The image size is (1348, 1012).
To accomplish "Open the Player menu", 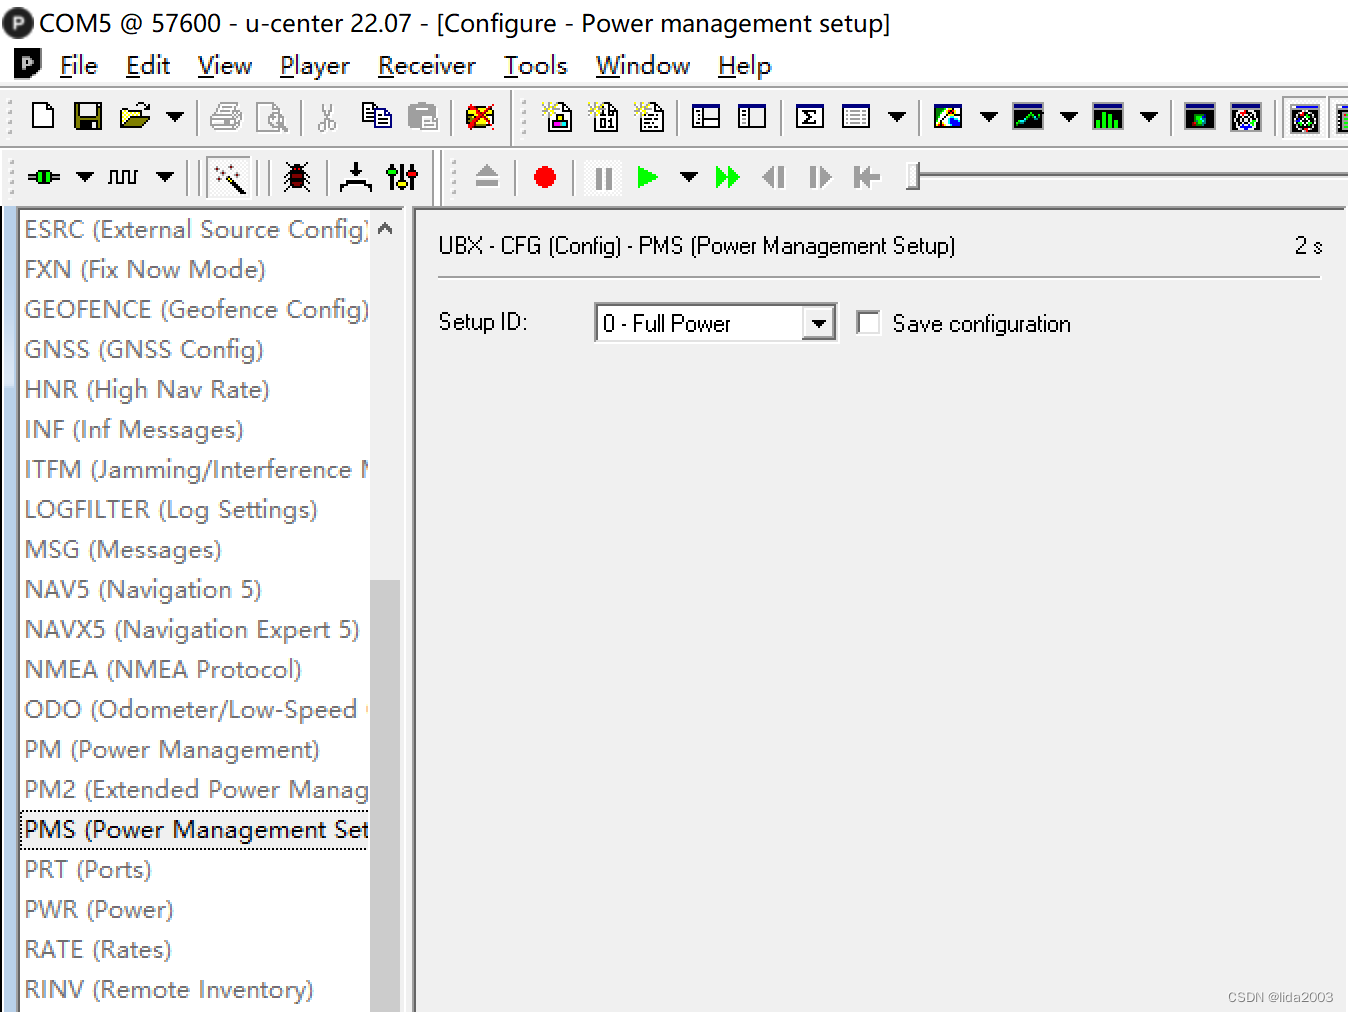I will [x=315, y=66].
